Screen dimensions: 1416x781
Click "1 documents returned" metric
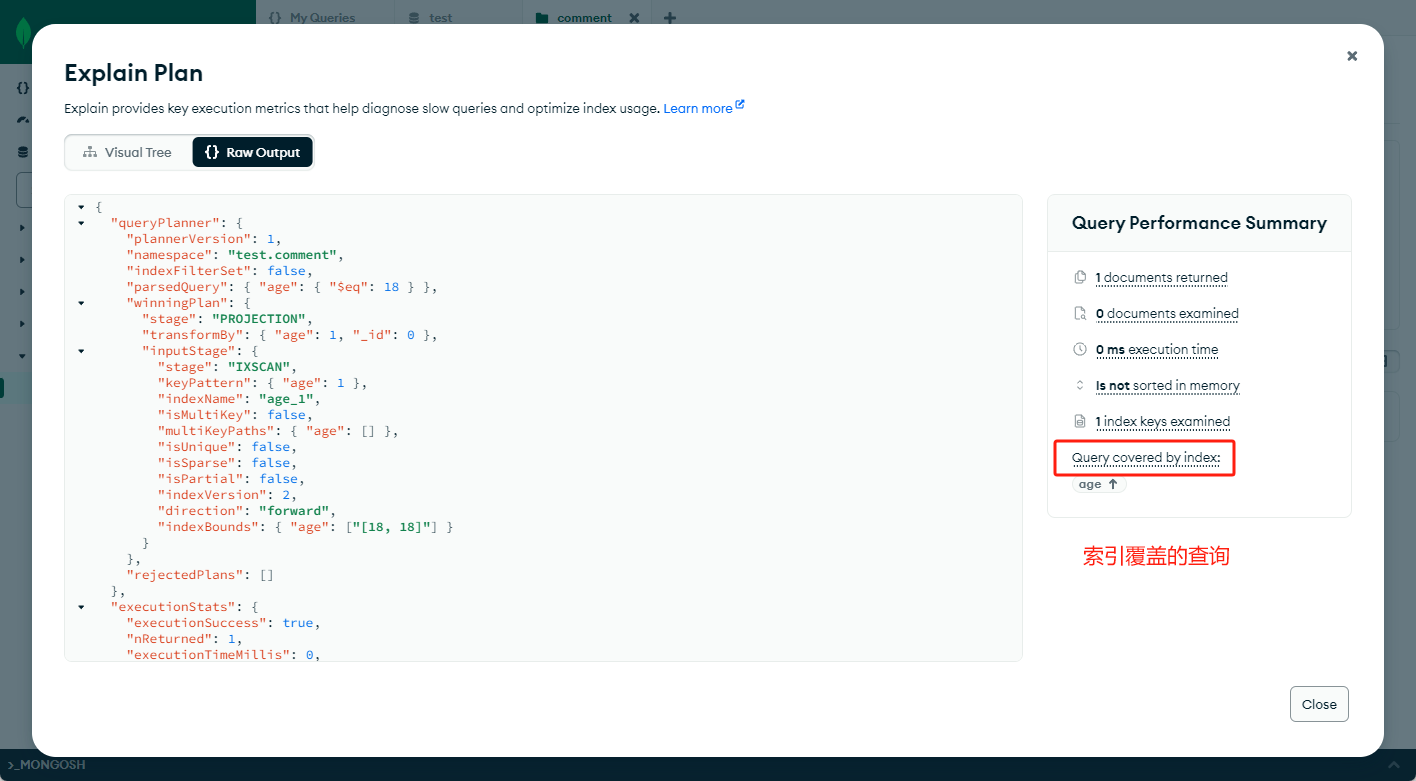(x=1161, y=278)
